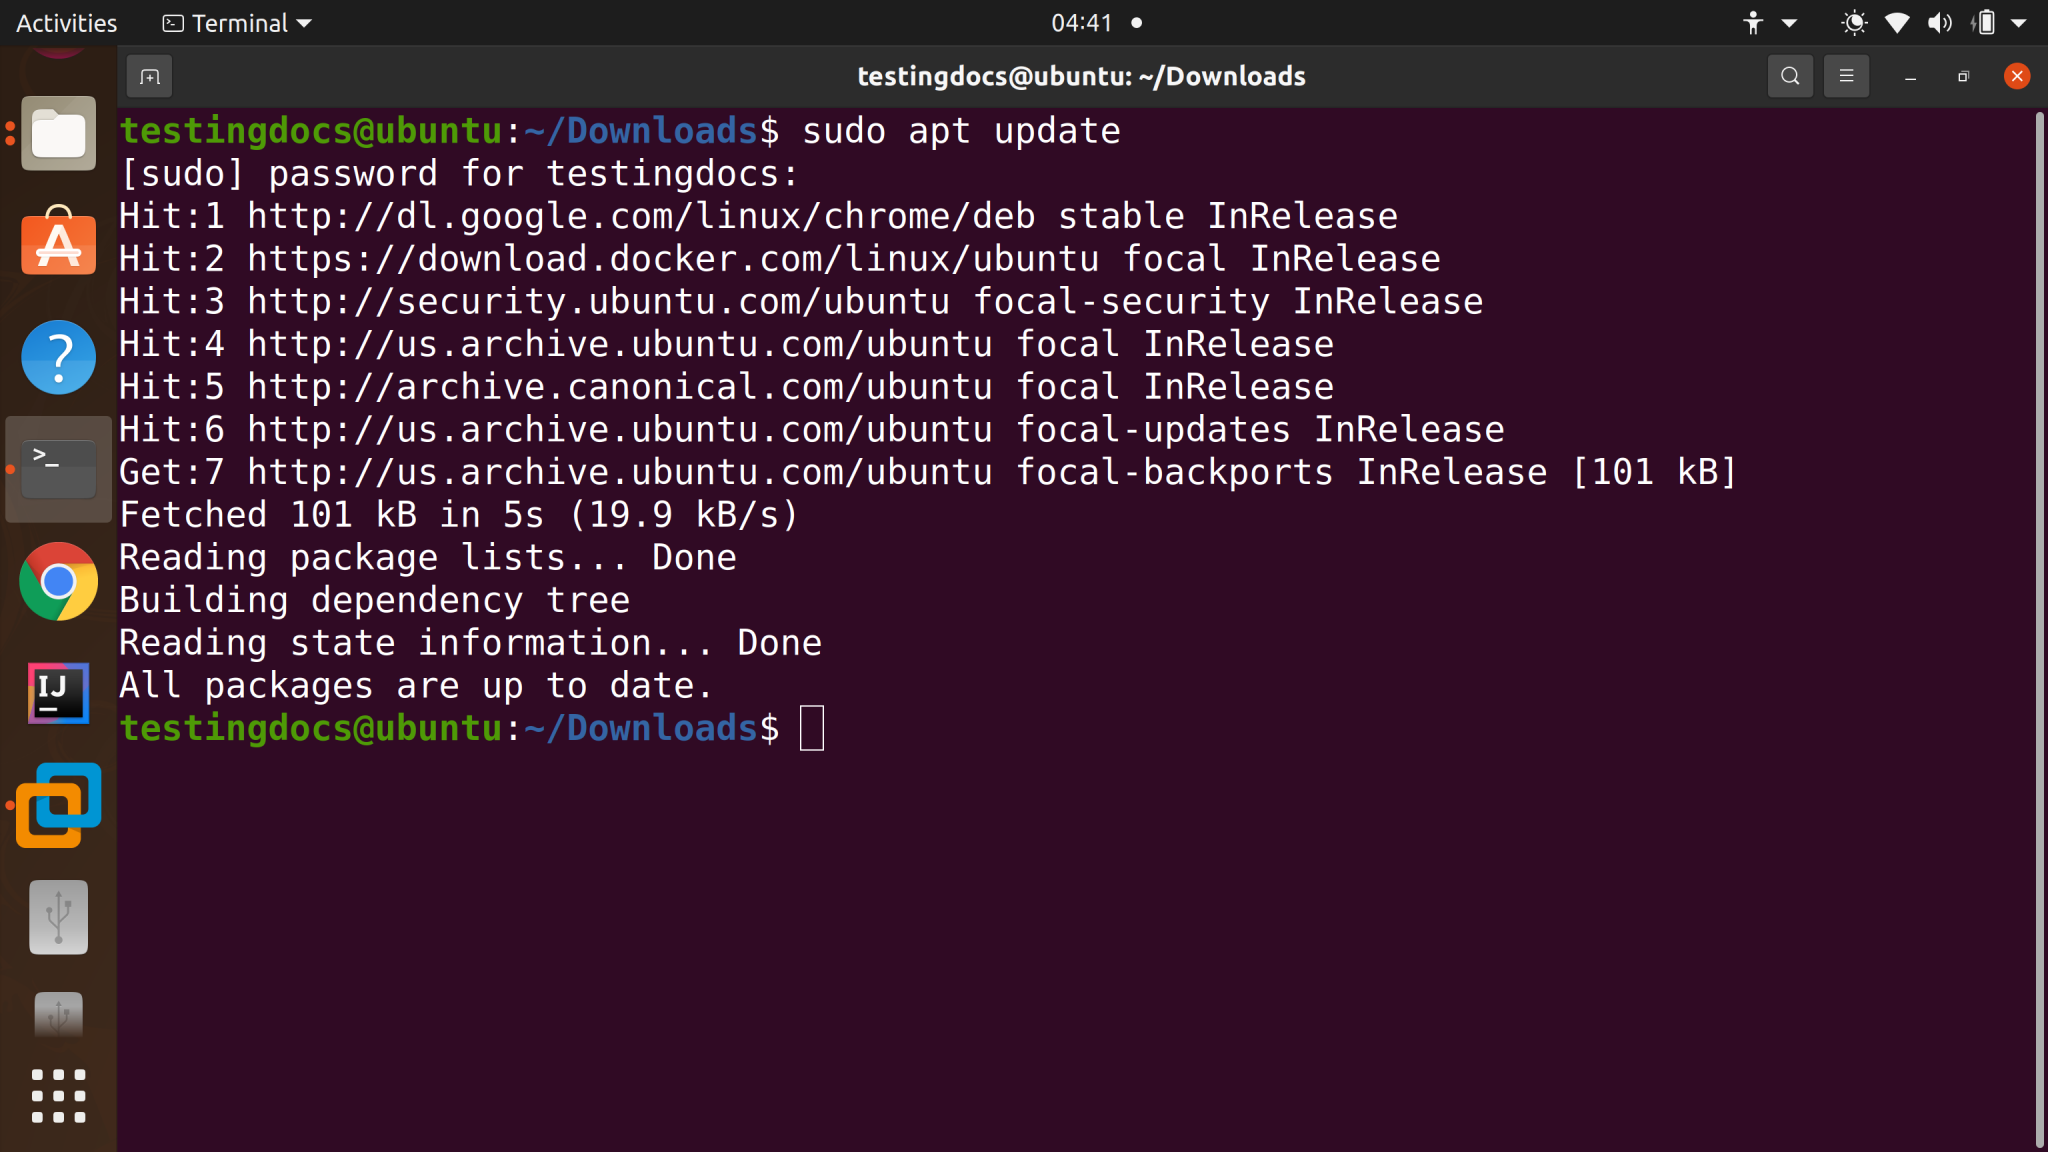The height and width of the screenshot is (1152, 2048).
Task: Launch VMware Workstation from the dock
Action: point(57,805)
